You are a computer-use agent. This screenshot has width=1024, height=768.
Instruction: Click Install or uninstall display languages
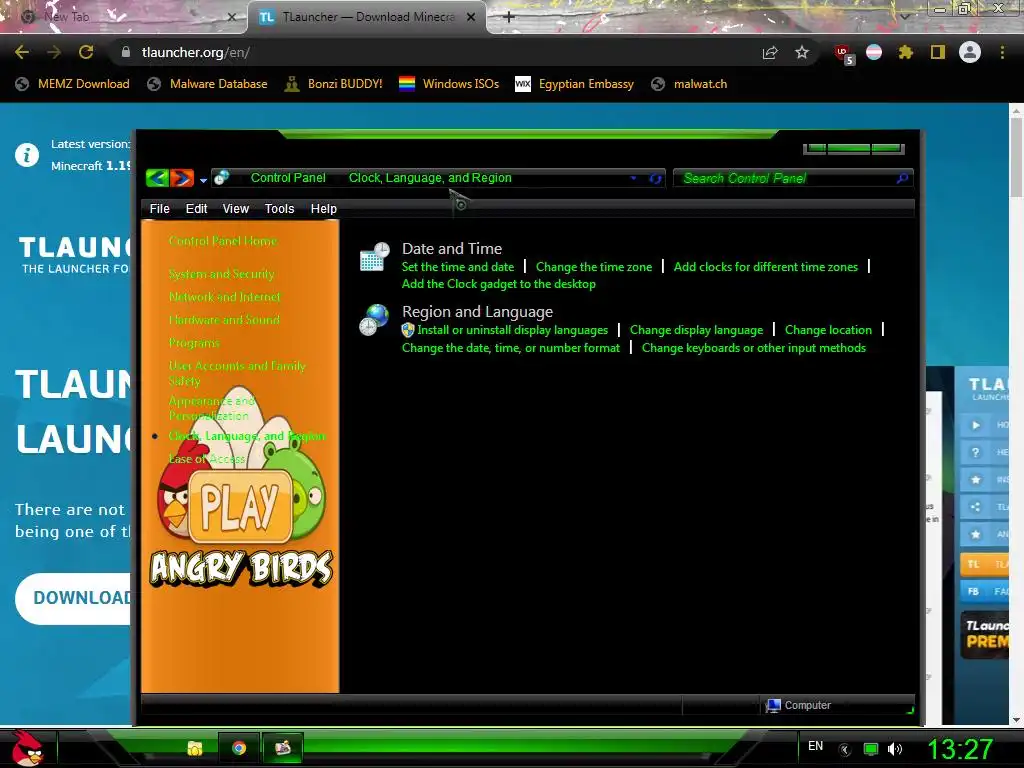tap(513, 330)
